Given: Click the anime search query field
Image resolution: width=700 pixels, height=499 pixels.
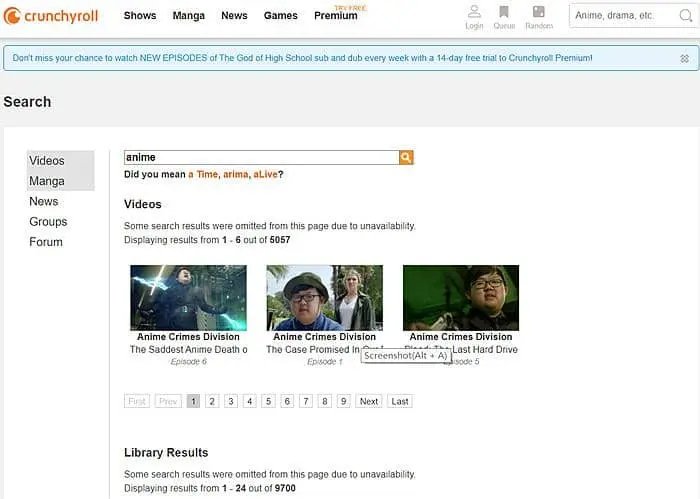Looking at the screenshot, I should (x=262, y=157).
